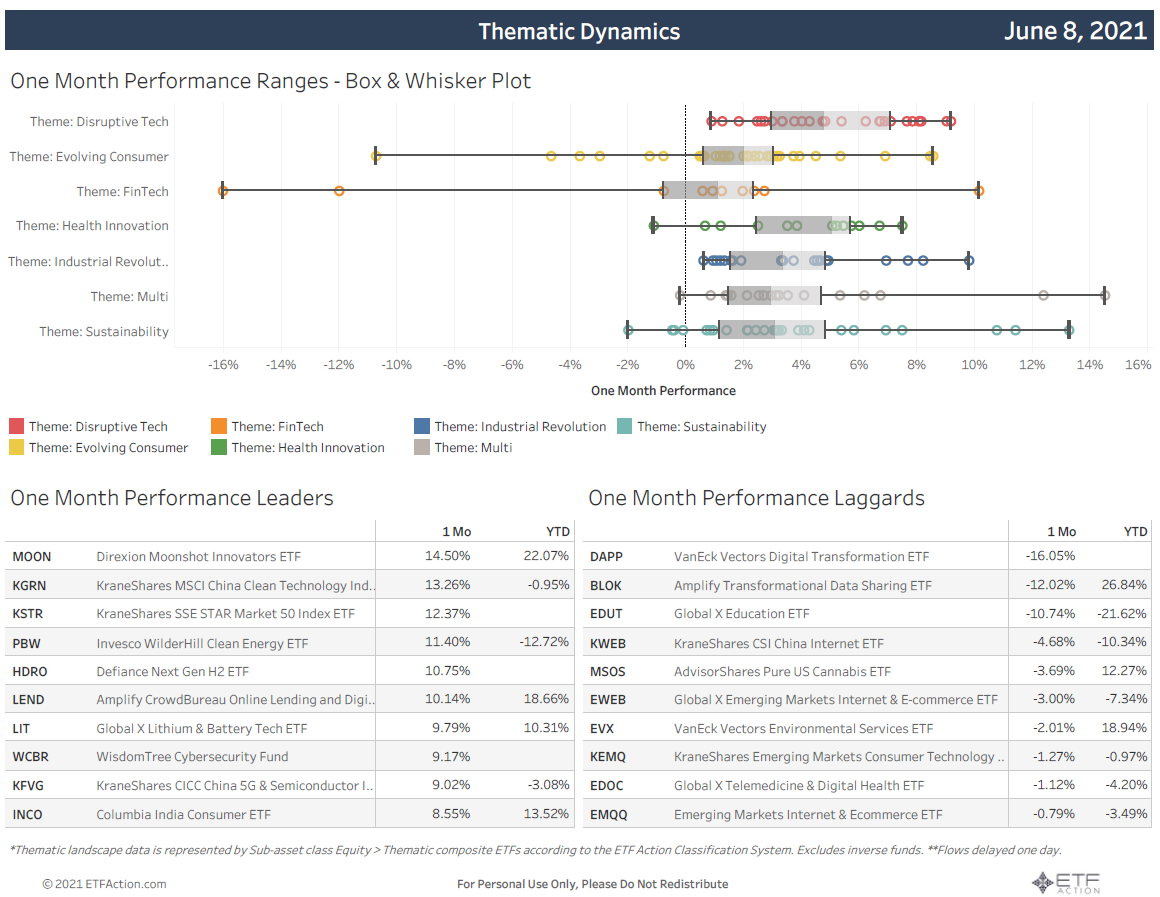Image resolution: width=1160 pixels, height=897 pixels.
Task: Click Direxion Moonshot Innovators ETF name
Action: [198, 557]
